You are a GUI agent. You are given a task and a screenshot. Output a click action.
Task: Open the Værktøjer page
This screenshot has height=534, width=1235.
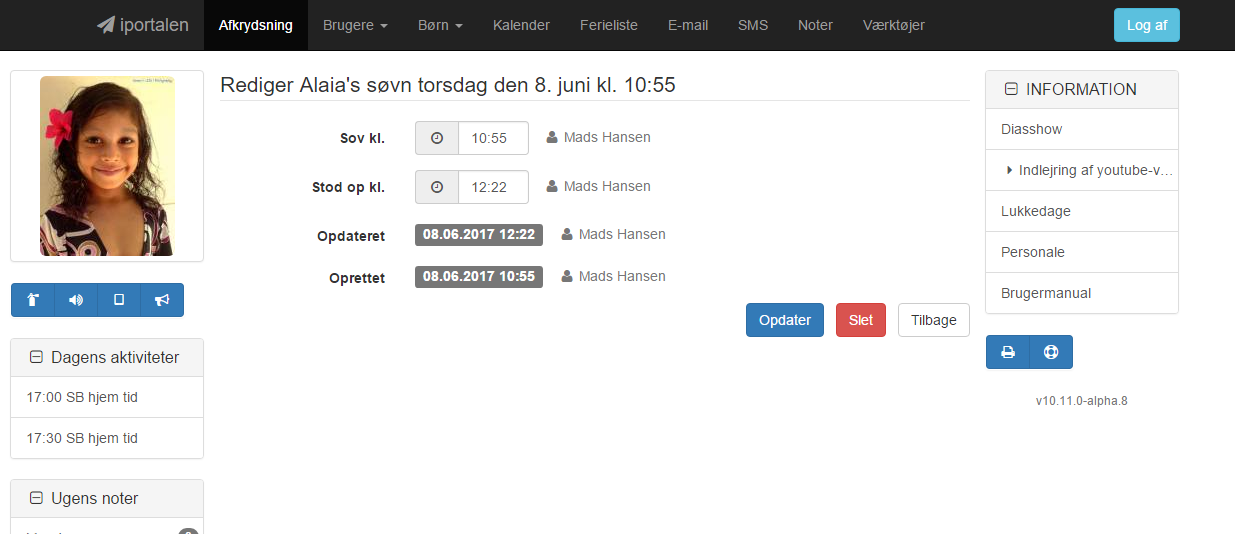tap(894, 25)
